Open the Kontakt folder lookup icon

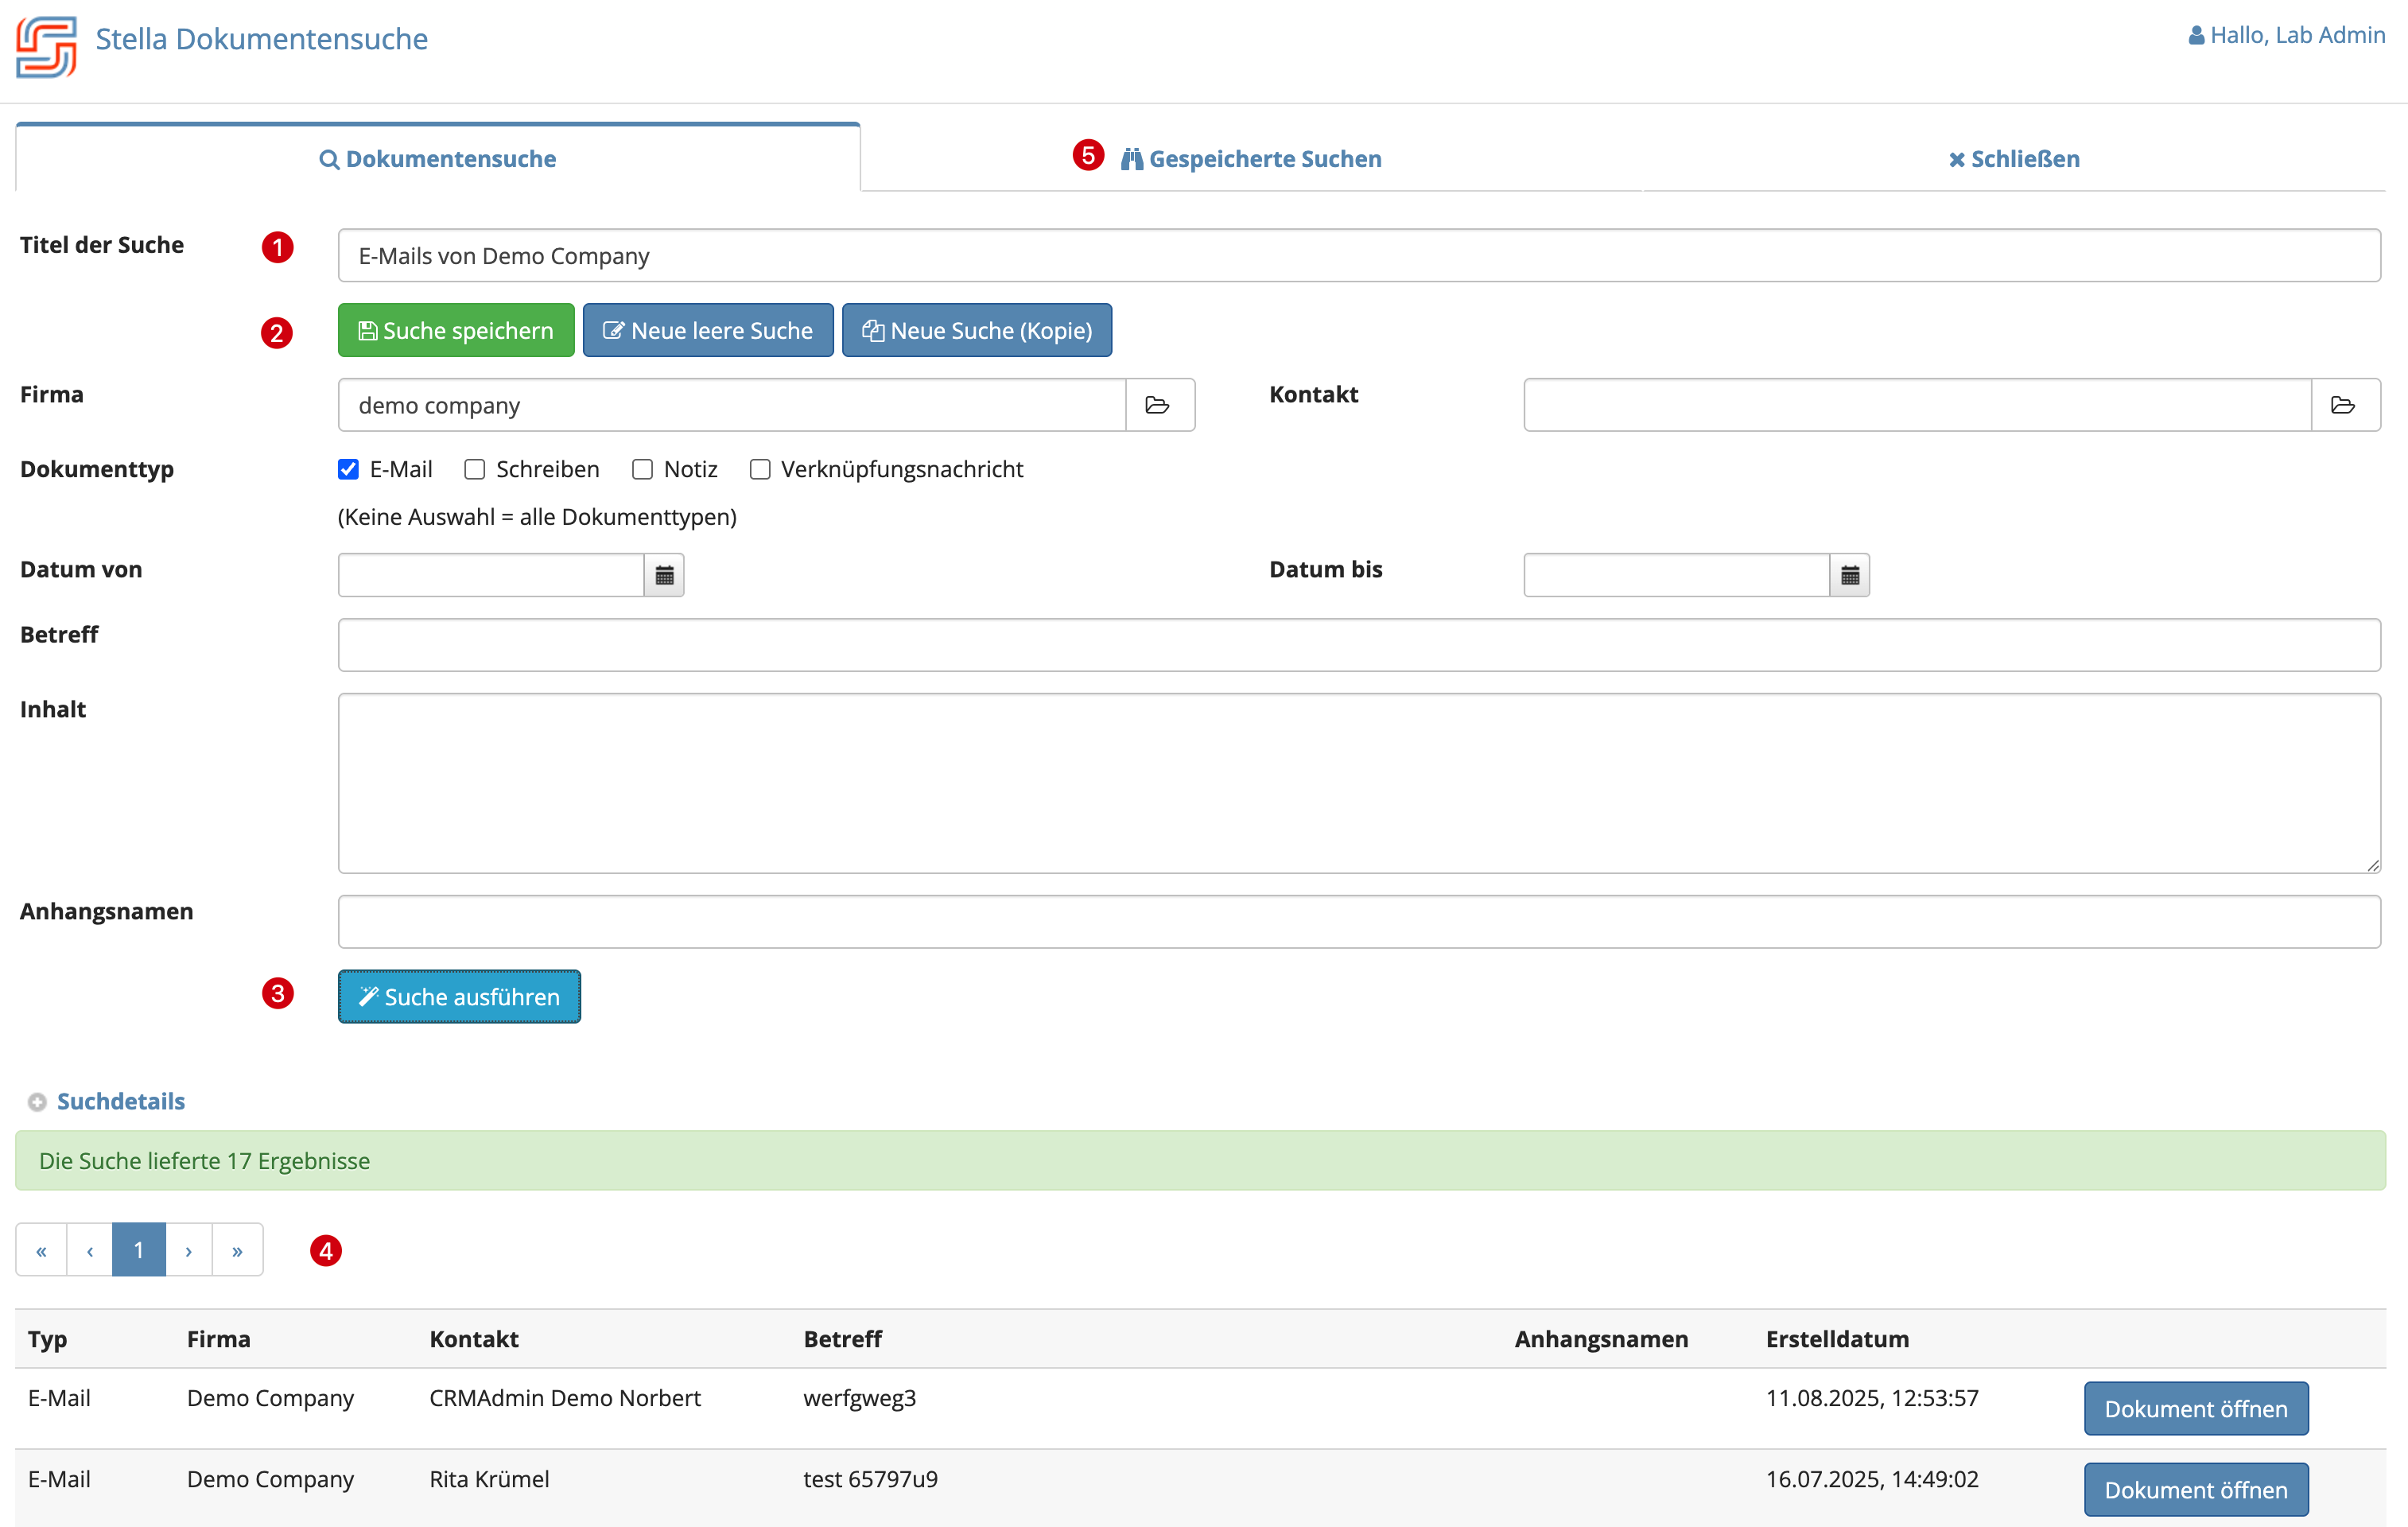point(2343,405)
